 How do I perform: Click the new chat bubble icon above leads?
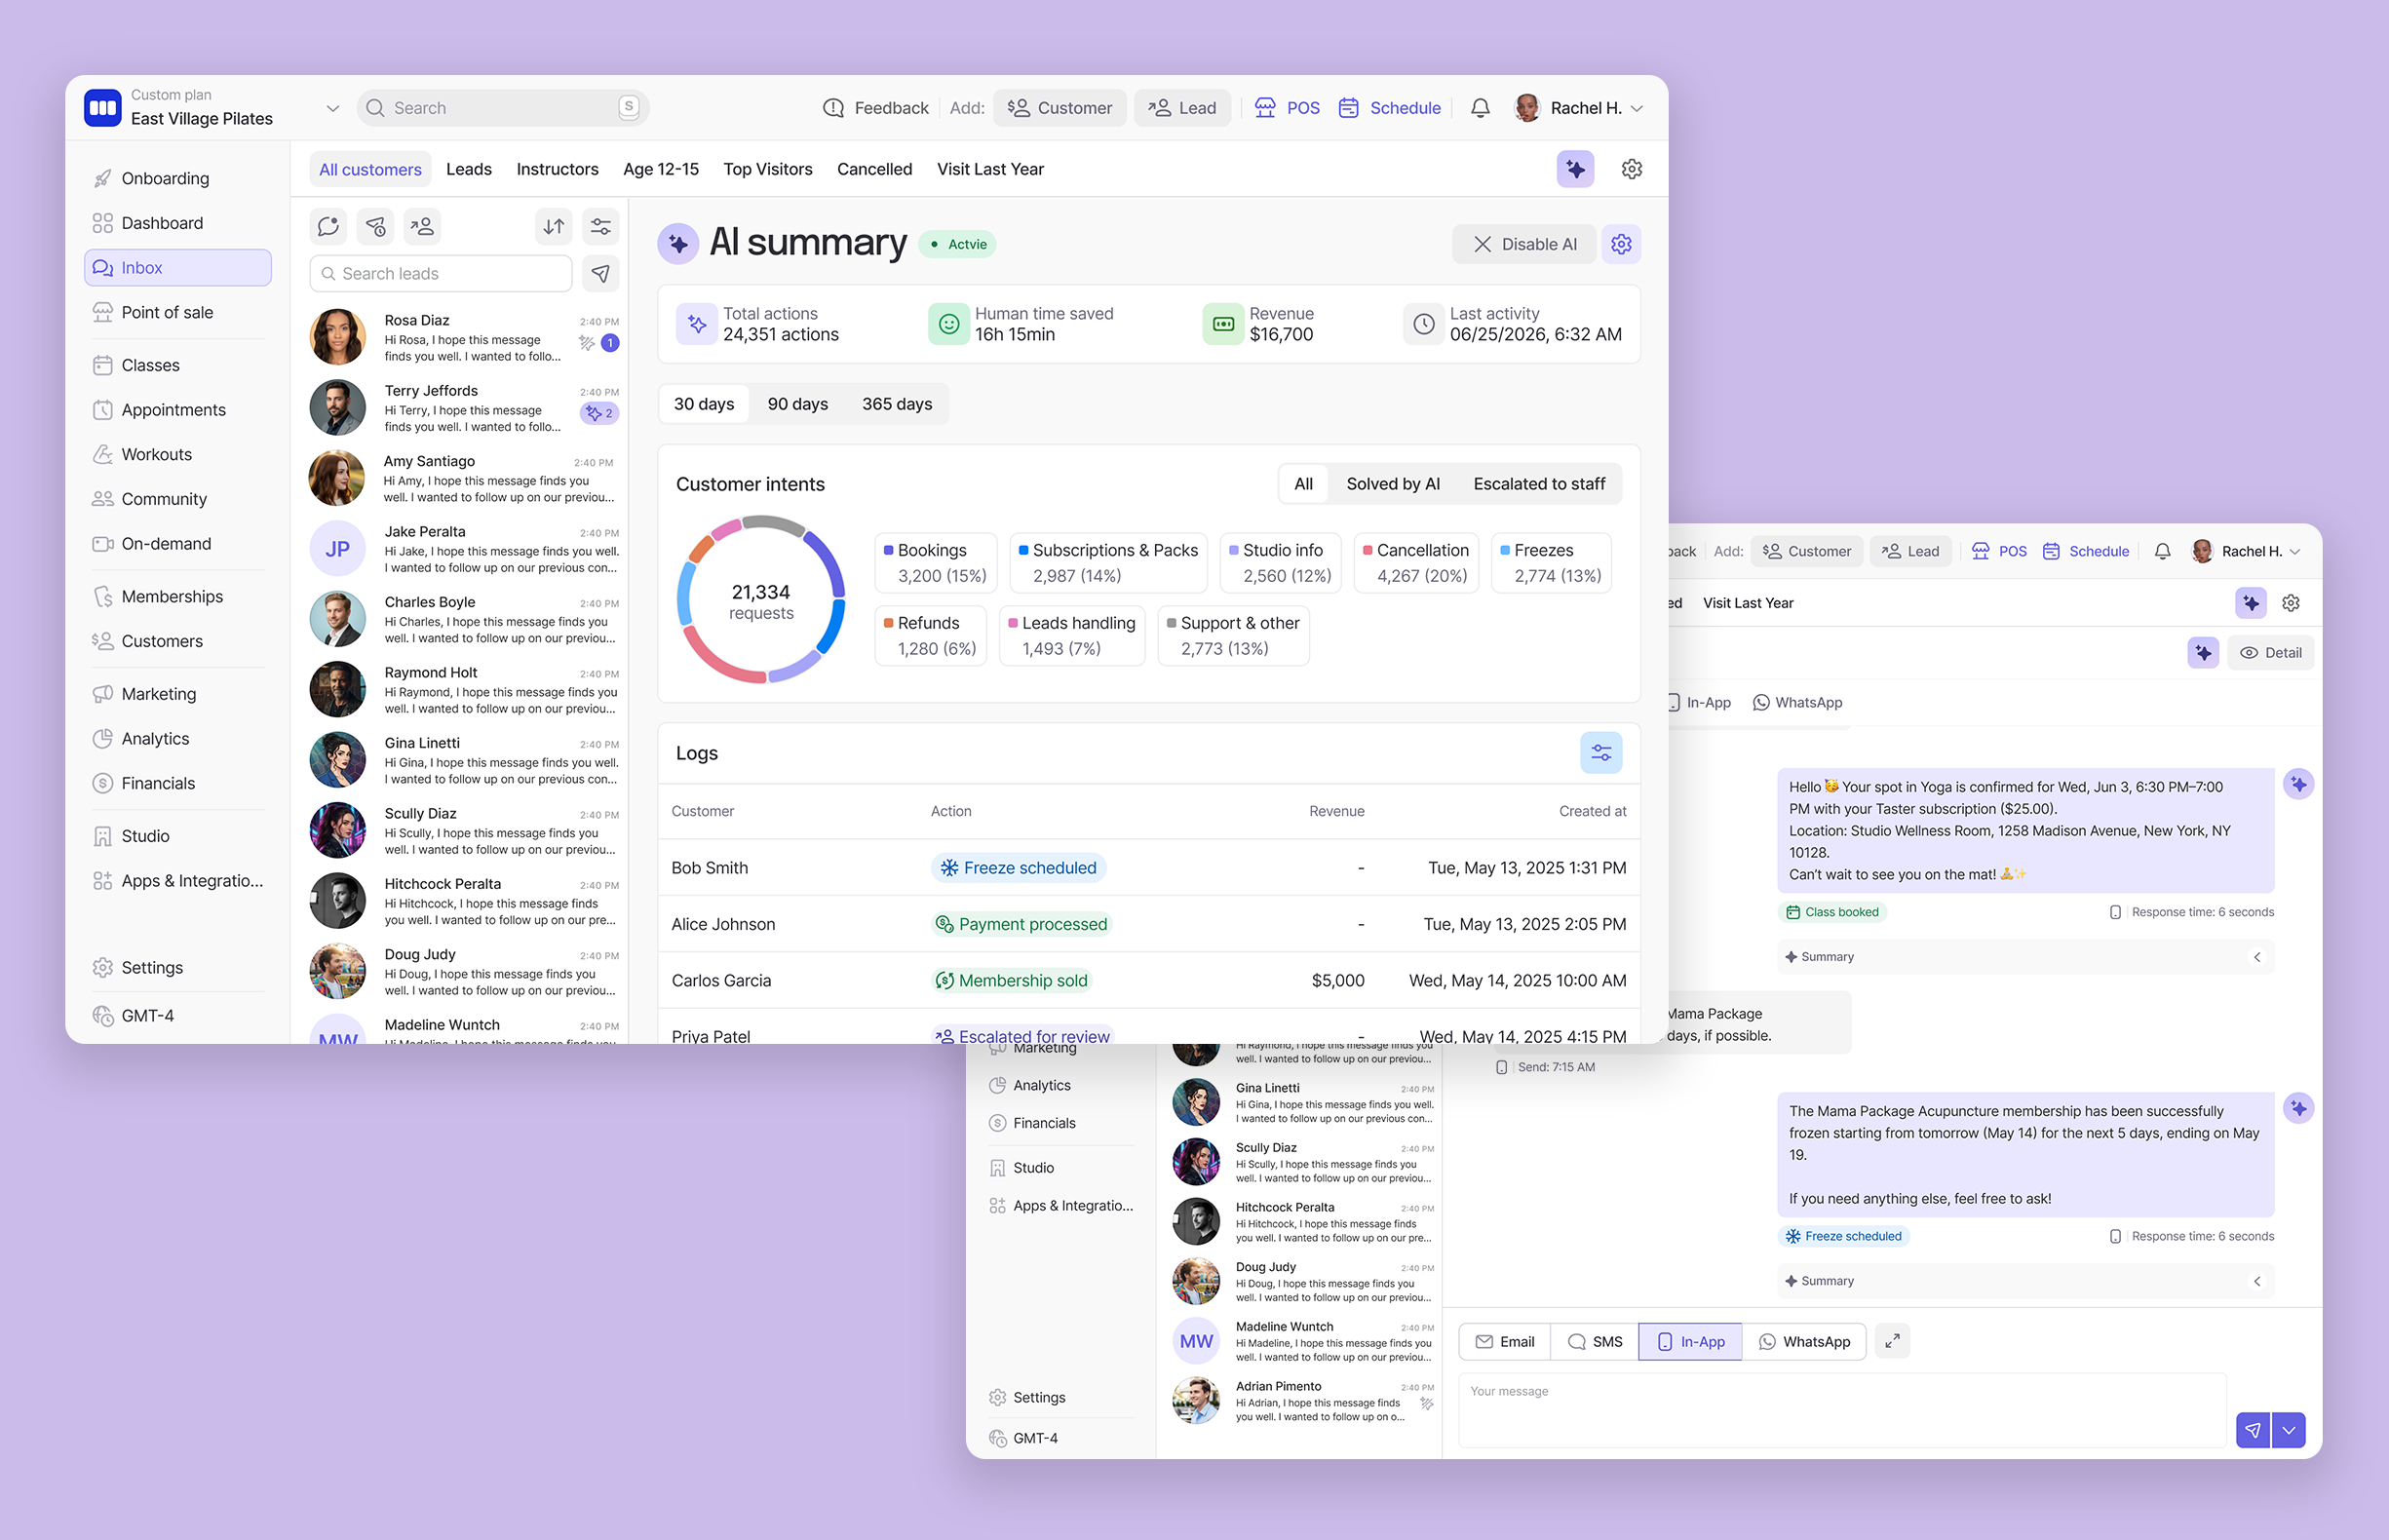tap(328, 227)
